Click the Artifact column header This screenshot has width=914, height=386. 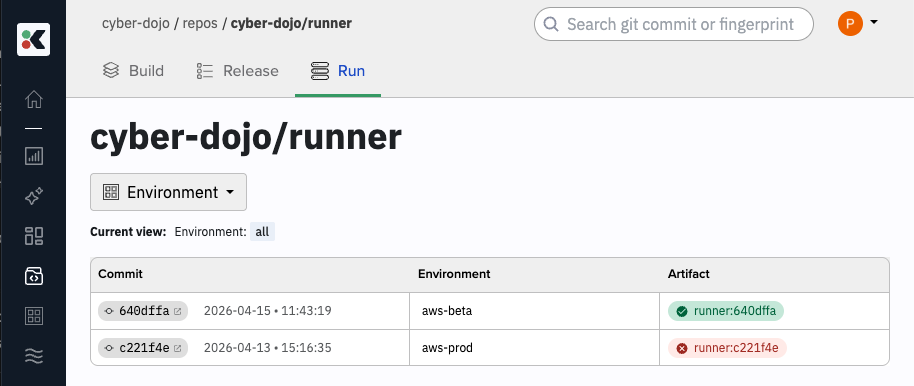tap(688, 274)
